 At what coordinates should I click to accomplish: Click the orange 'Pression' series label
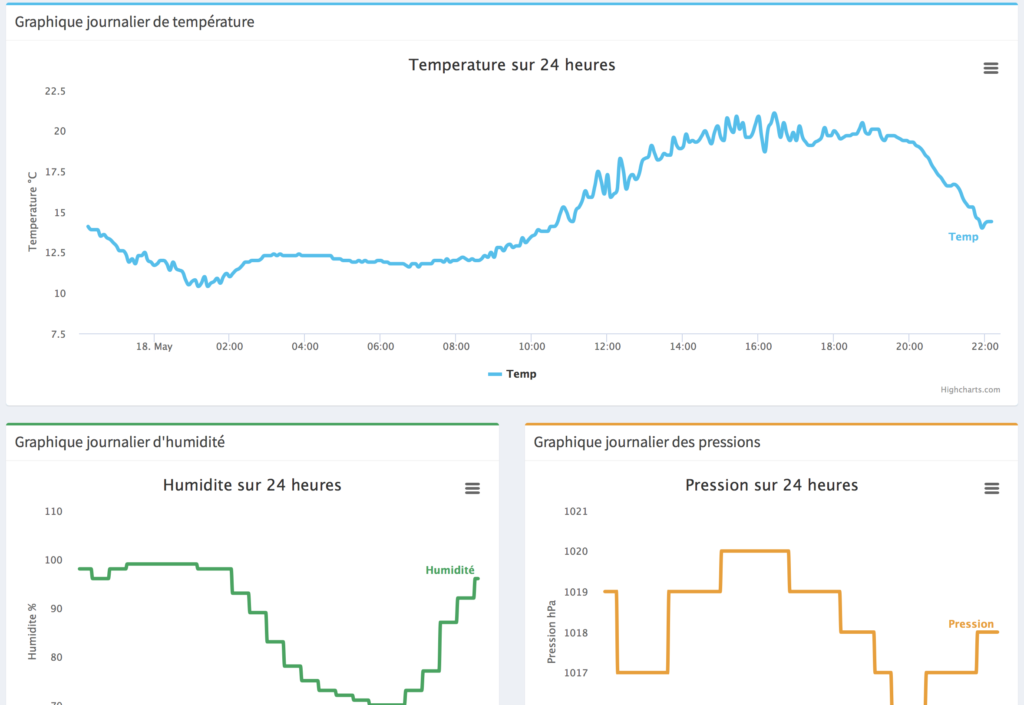[x=971, y=624]
